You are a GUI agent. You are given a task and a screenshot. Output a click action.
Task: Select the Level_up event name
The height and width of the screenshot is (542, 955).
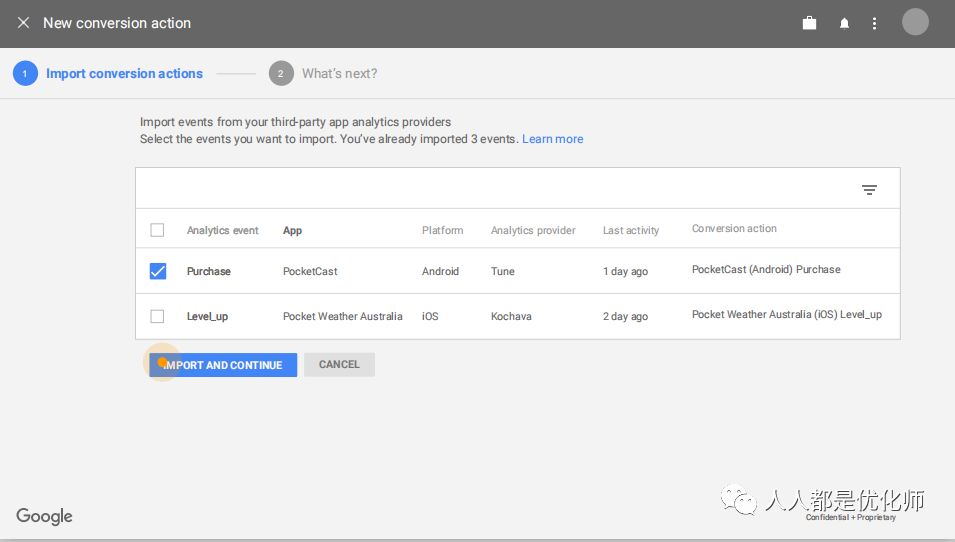(207, 316)
